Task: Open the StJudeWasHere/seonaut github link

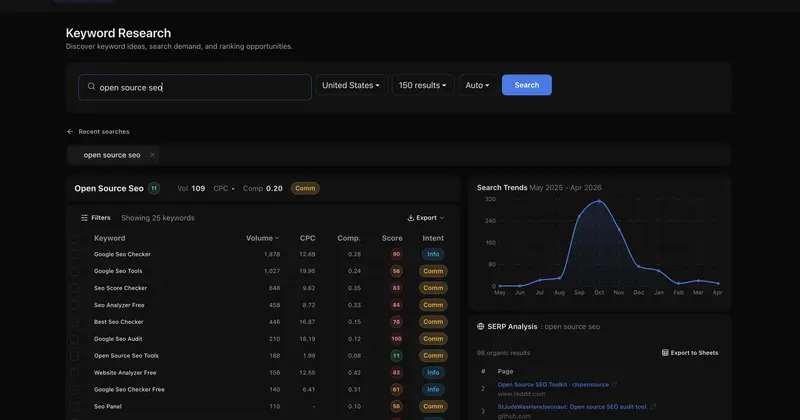Action: click(x=572, y=407)
